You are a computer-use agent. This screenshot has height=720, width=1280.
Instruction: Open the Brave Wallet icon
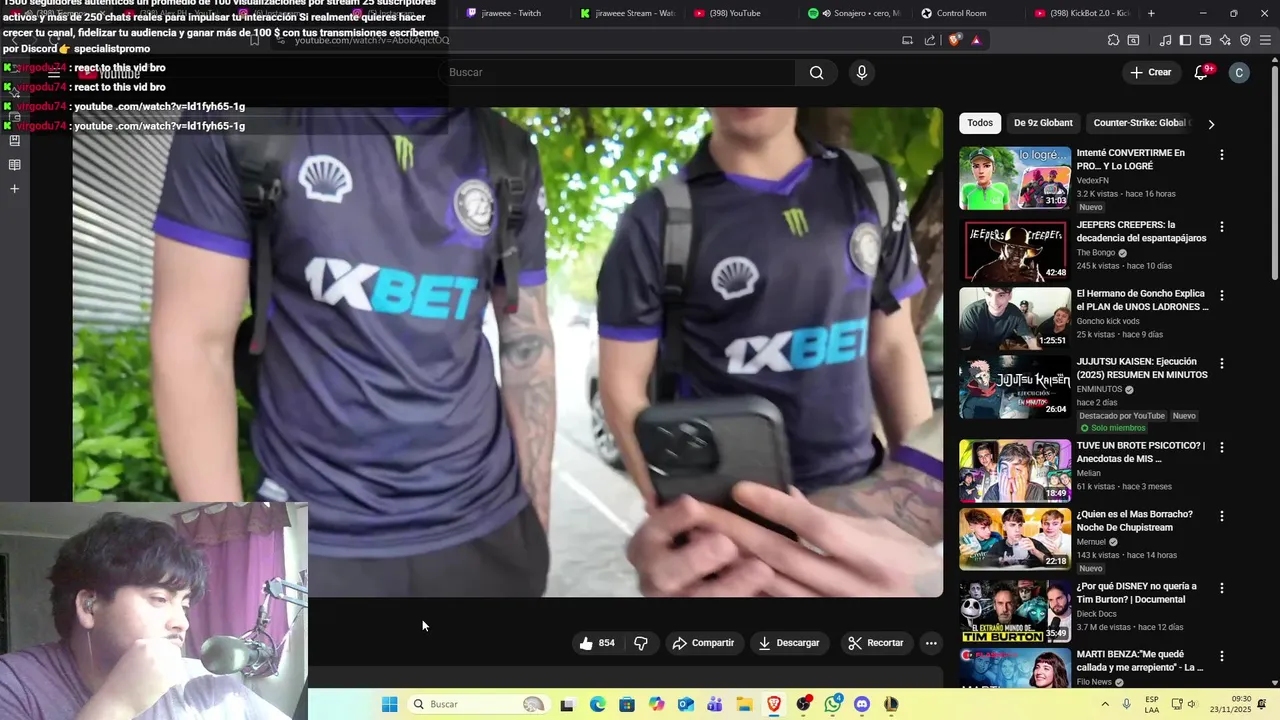pyautogui.click(x=1205, y=40)
